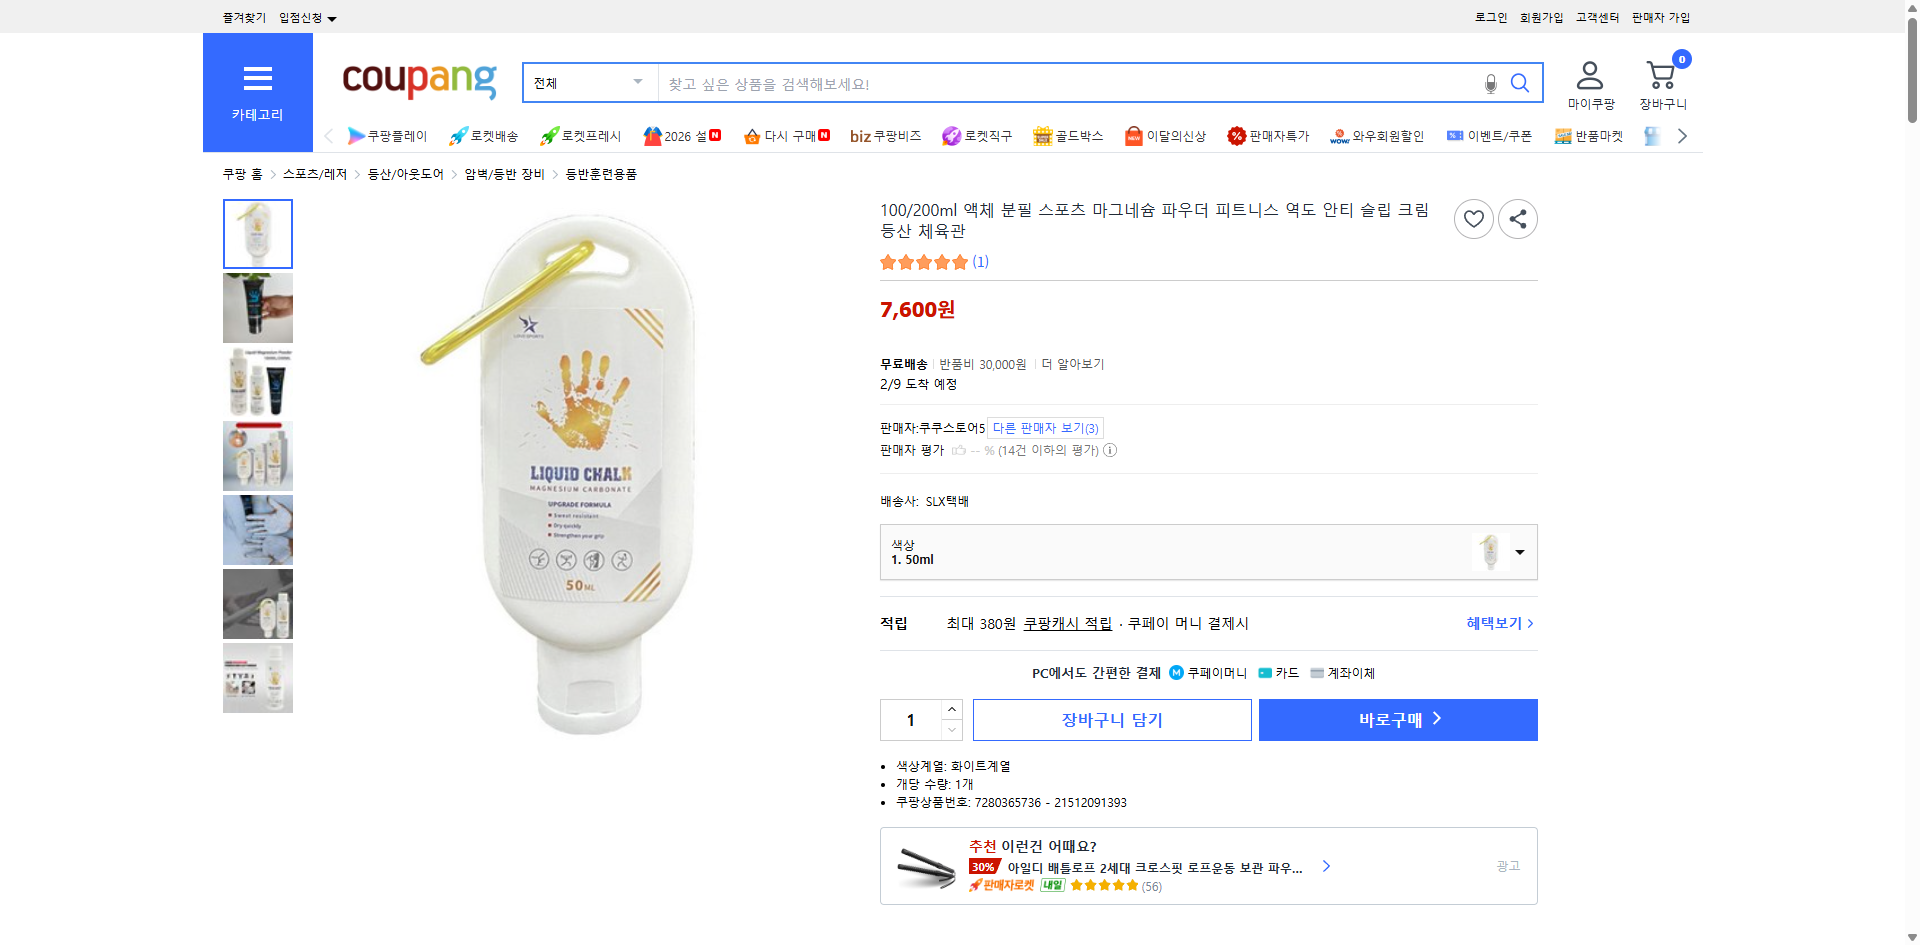Click the share icon next to the heart

coord(1517,218)
